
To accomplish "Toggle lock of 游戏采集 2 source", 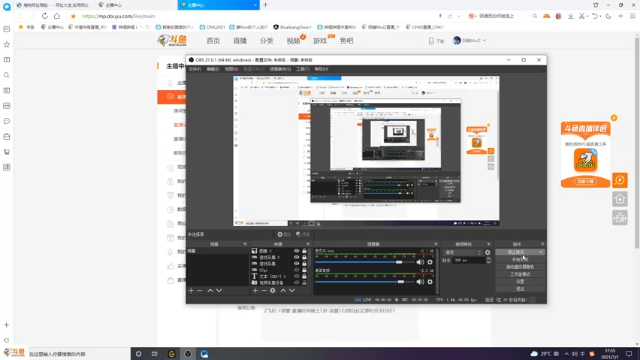I will [304, 257].
